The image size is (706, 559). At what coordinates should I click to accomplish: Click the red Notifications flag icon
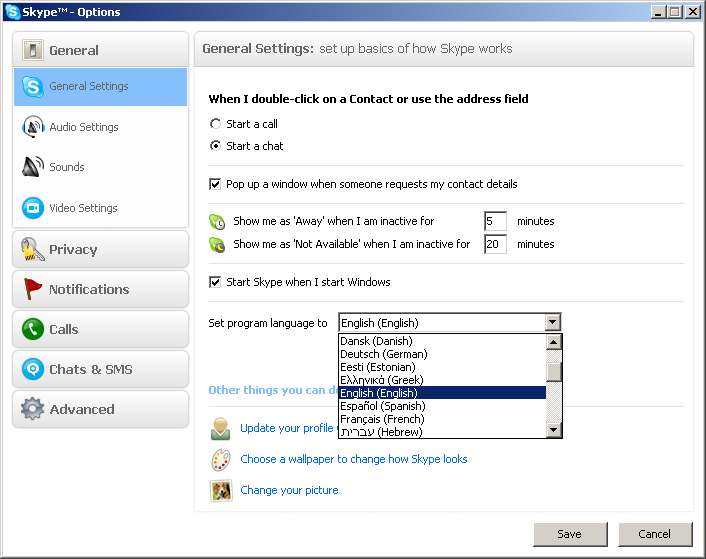(x=33, y=289)
